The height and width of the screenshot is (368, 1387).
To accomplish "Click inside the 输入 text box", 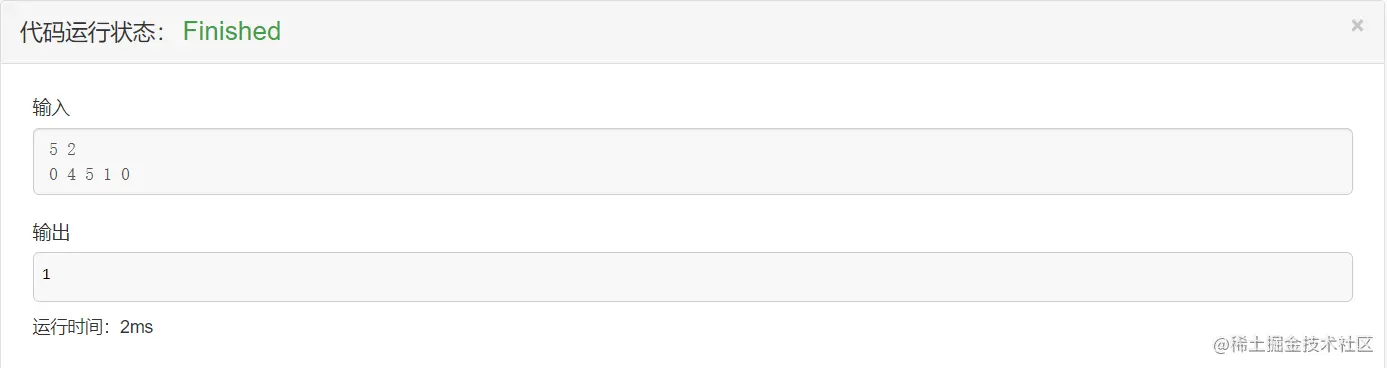I will pos(692,161).
